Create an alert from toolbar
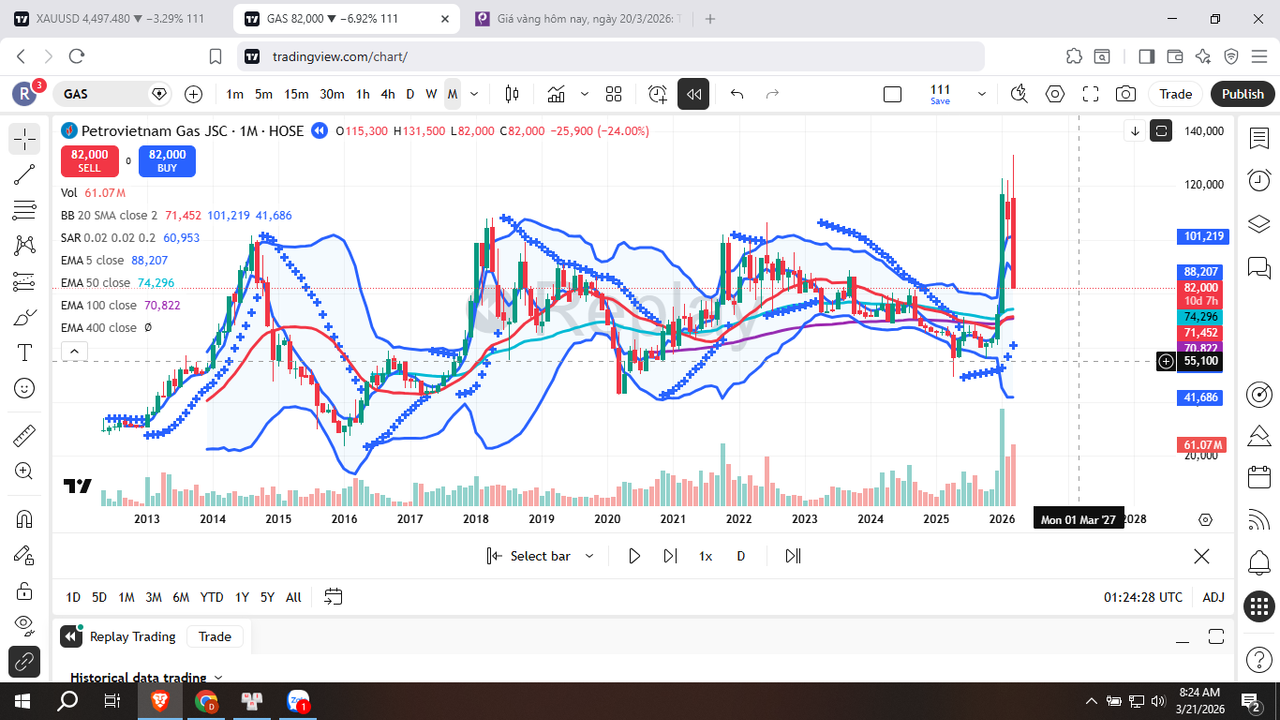 [x=657, y=94]
